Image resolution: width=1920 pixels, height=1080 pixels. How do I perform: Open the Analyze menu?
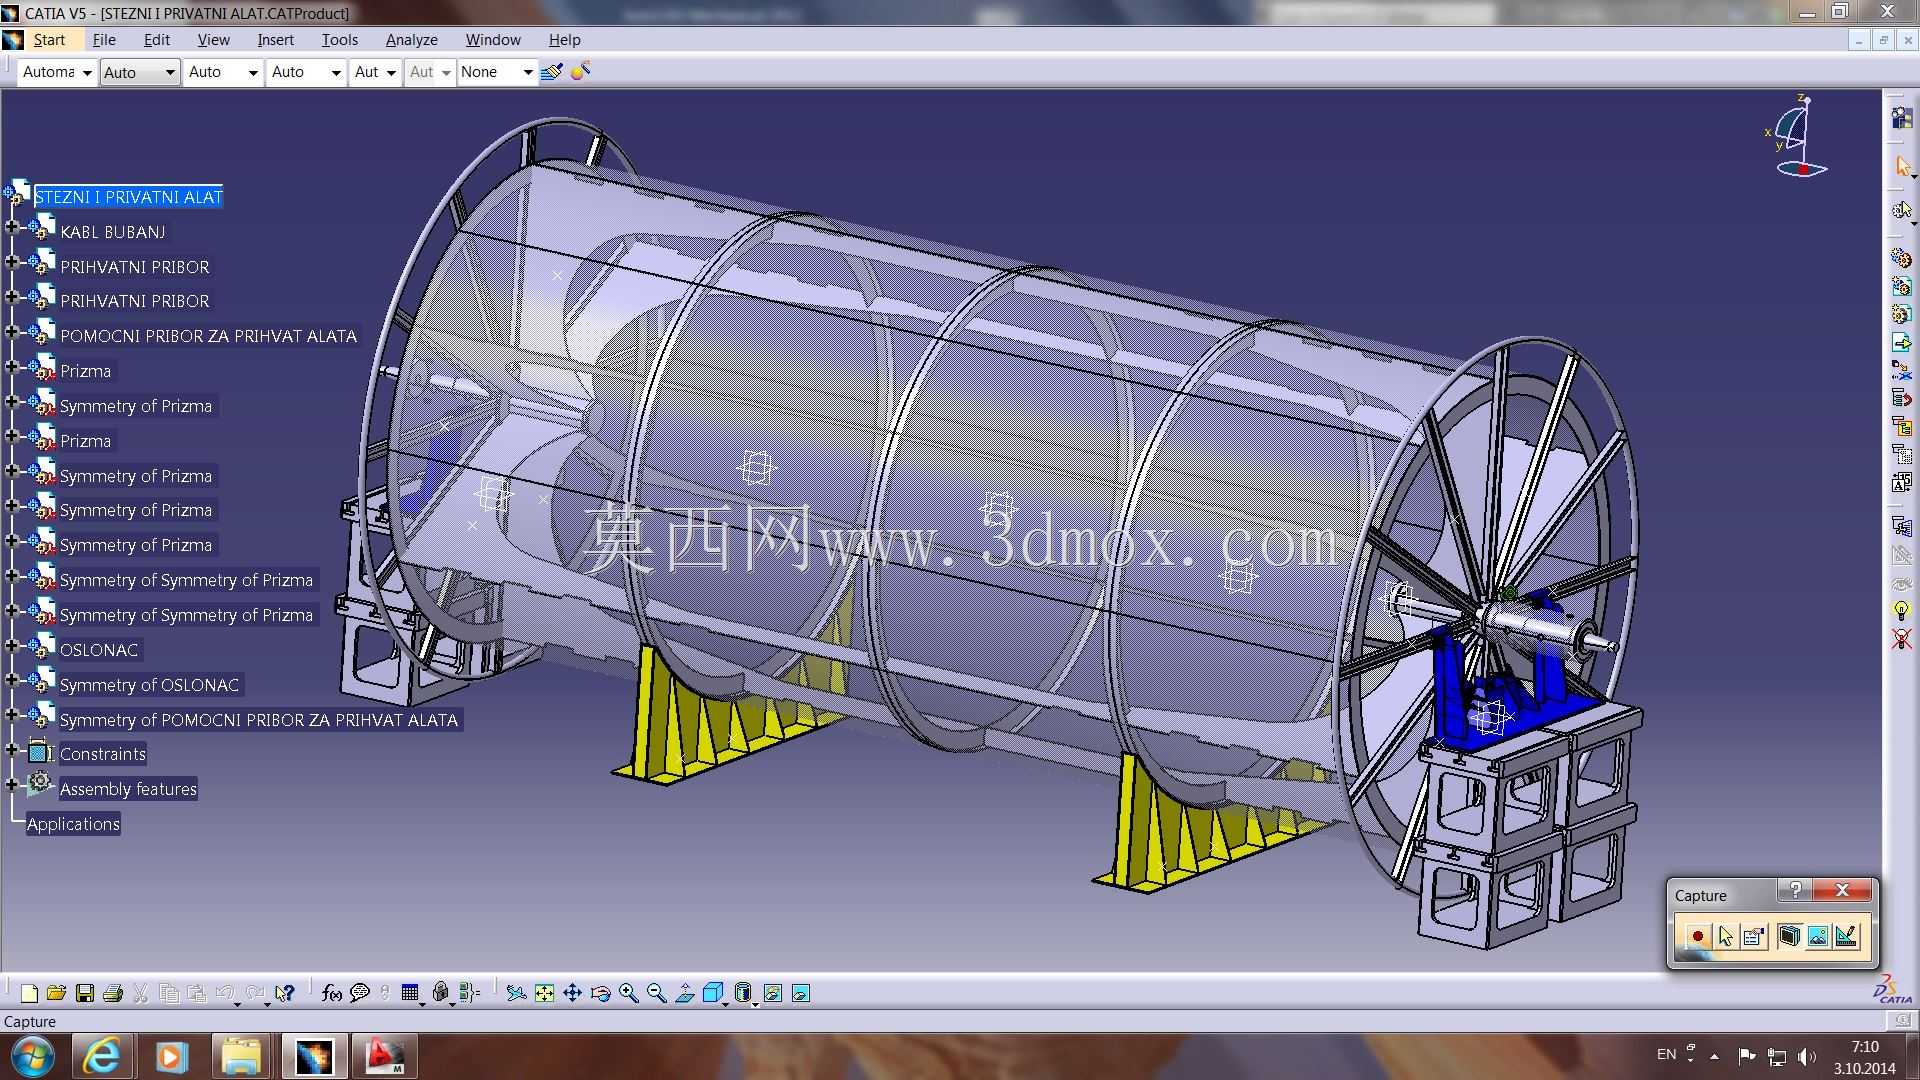coord(411,40)
